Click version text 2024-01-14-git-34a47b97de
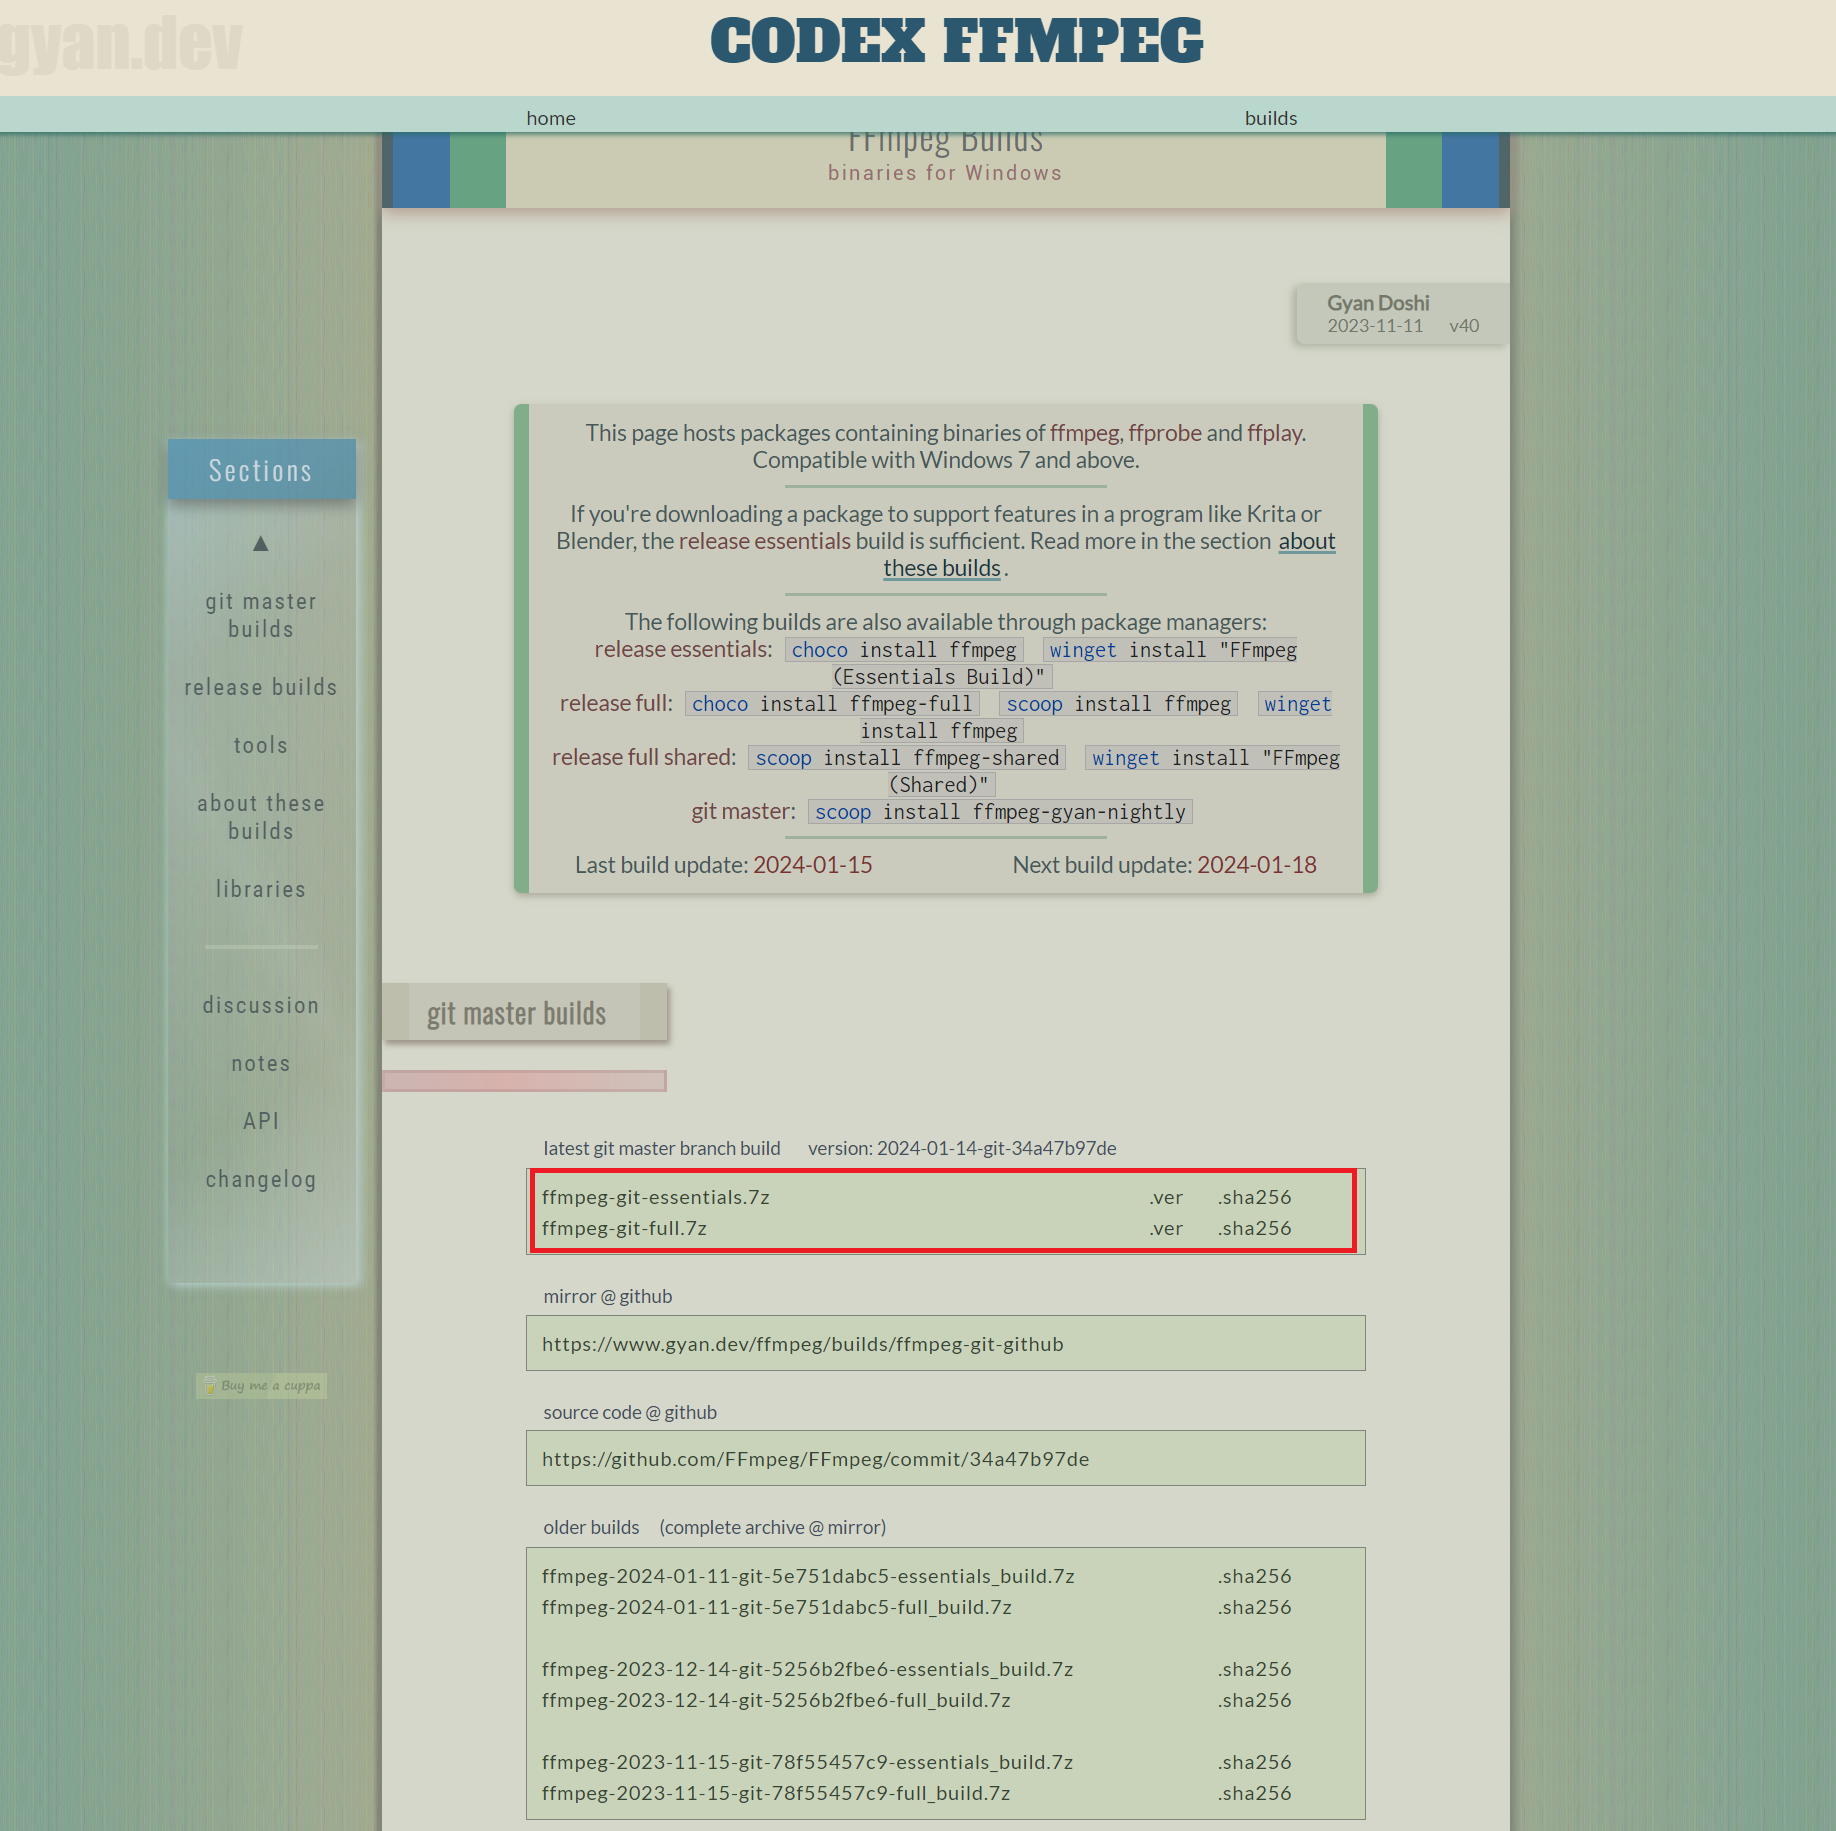 click(x=997, y=1148)
